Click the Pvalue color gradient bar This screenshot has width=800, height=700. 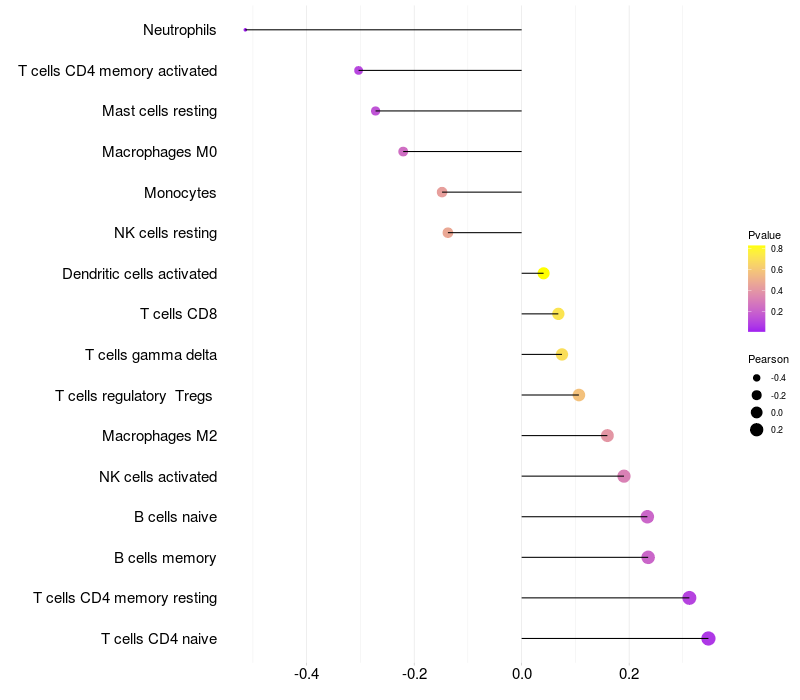757,289
